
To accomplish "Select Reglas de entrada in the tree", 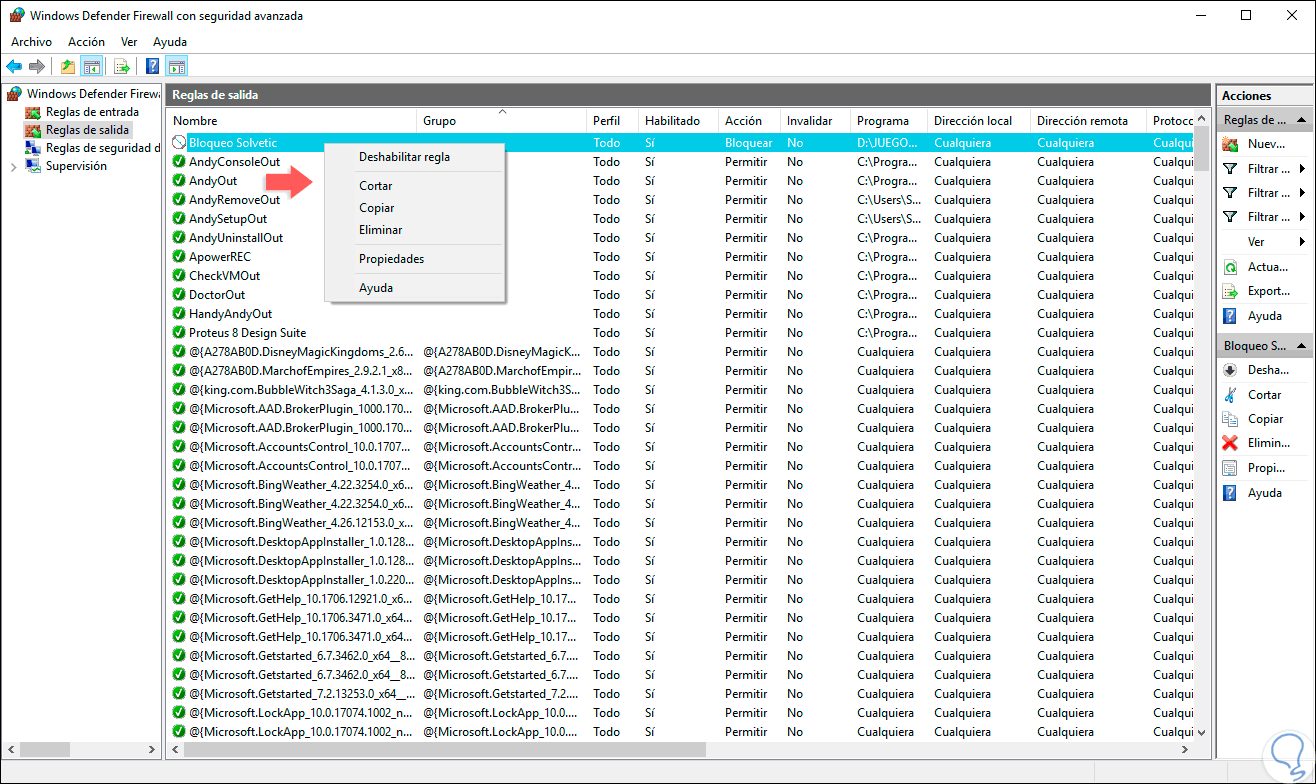I will pyautogui.click(x=92, y=112).
